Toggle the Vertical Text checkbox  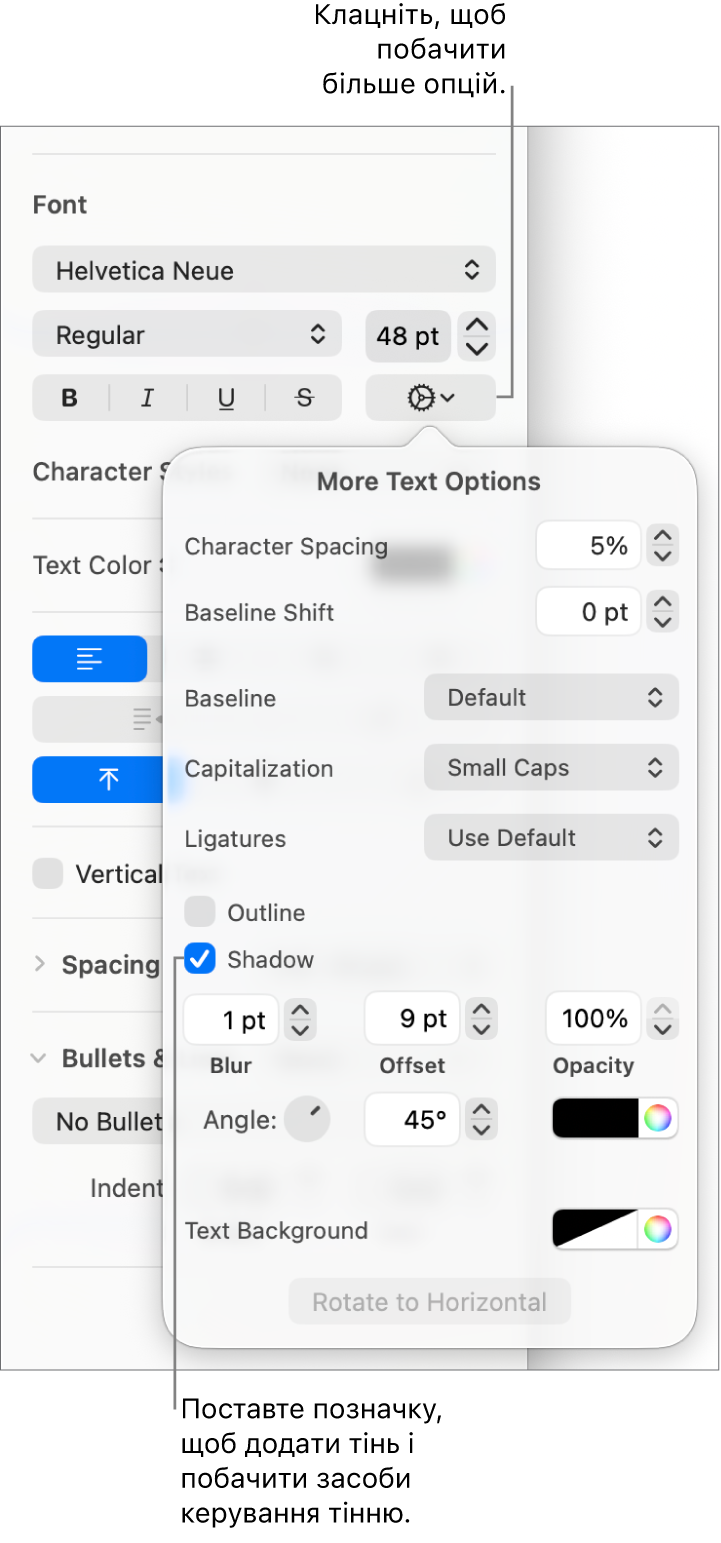click(48, 874)
